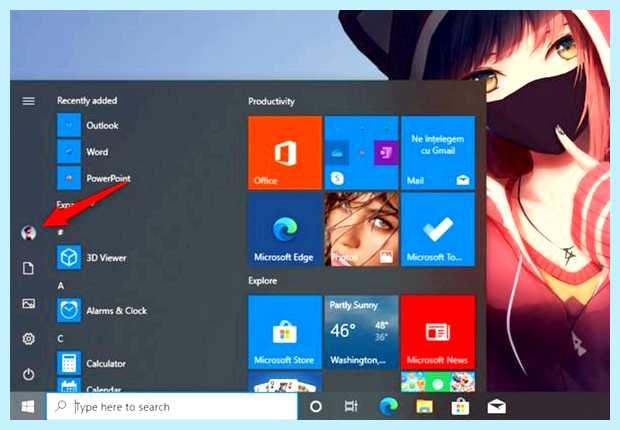Click the Windows Start button

(28, 406)
